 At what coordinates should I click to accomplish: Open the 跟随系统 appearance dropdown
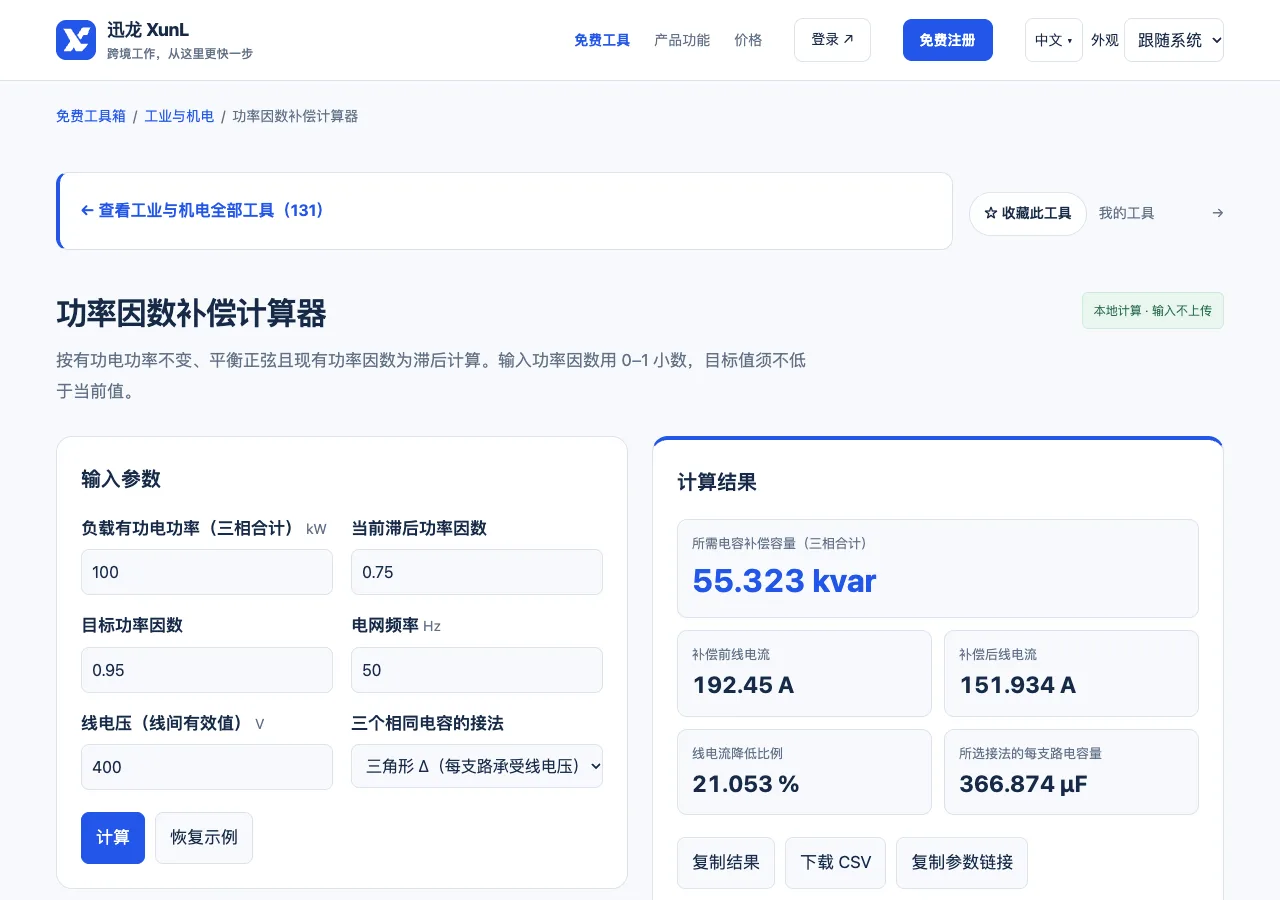click(x=1174, y=40)
